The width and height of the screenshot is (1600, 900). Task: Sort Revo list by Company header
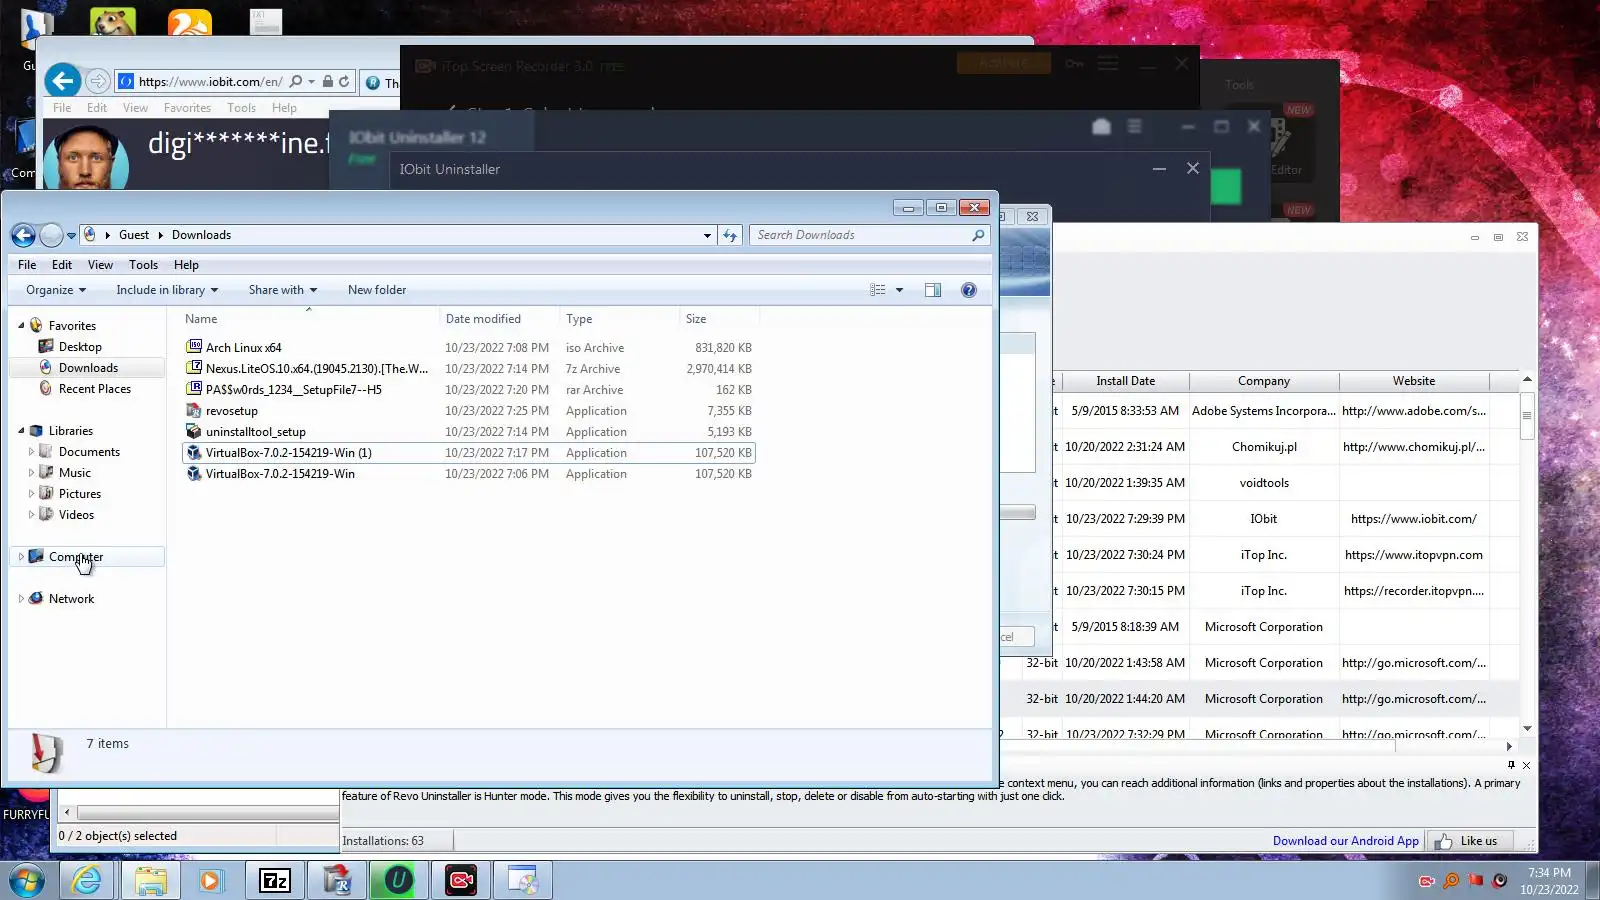[x=1264, y=381]
